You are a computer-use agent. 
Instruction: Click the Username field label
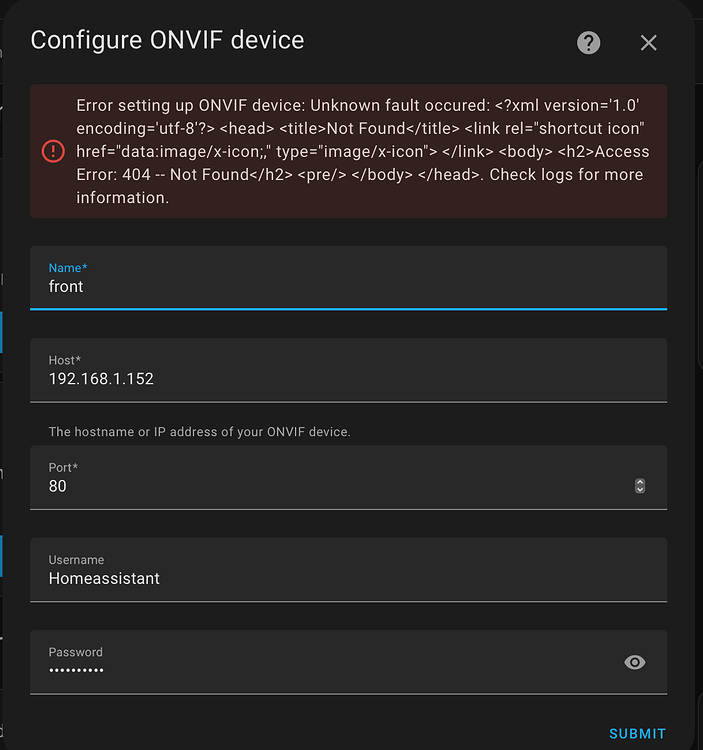pyautogui.click(x=76, y=560)
